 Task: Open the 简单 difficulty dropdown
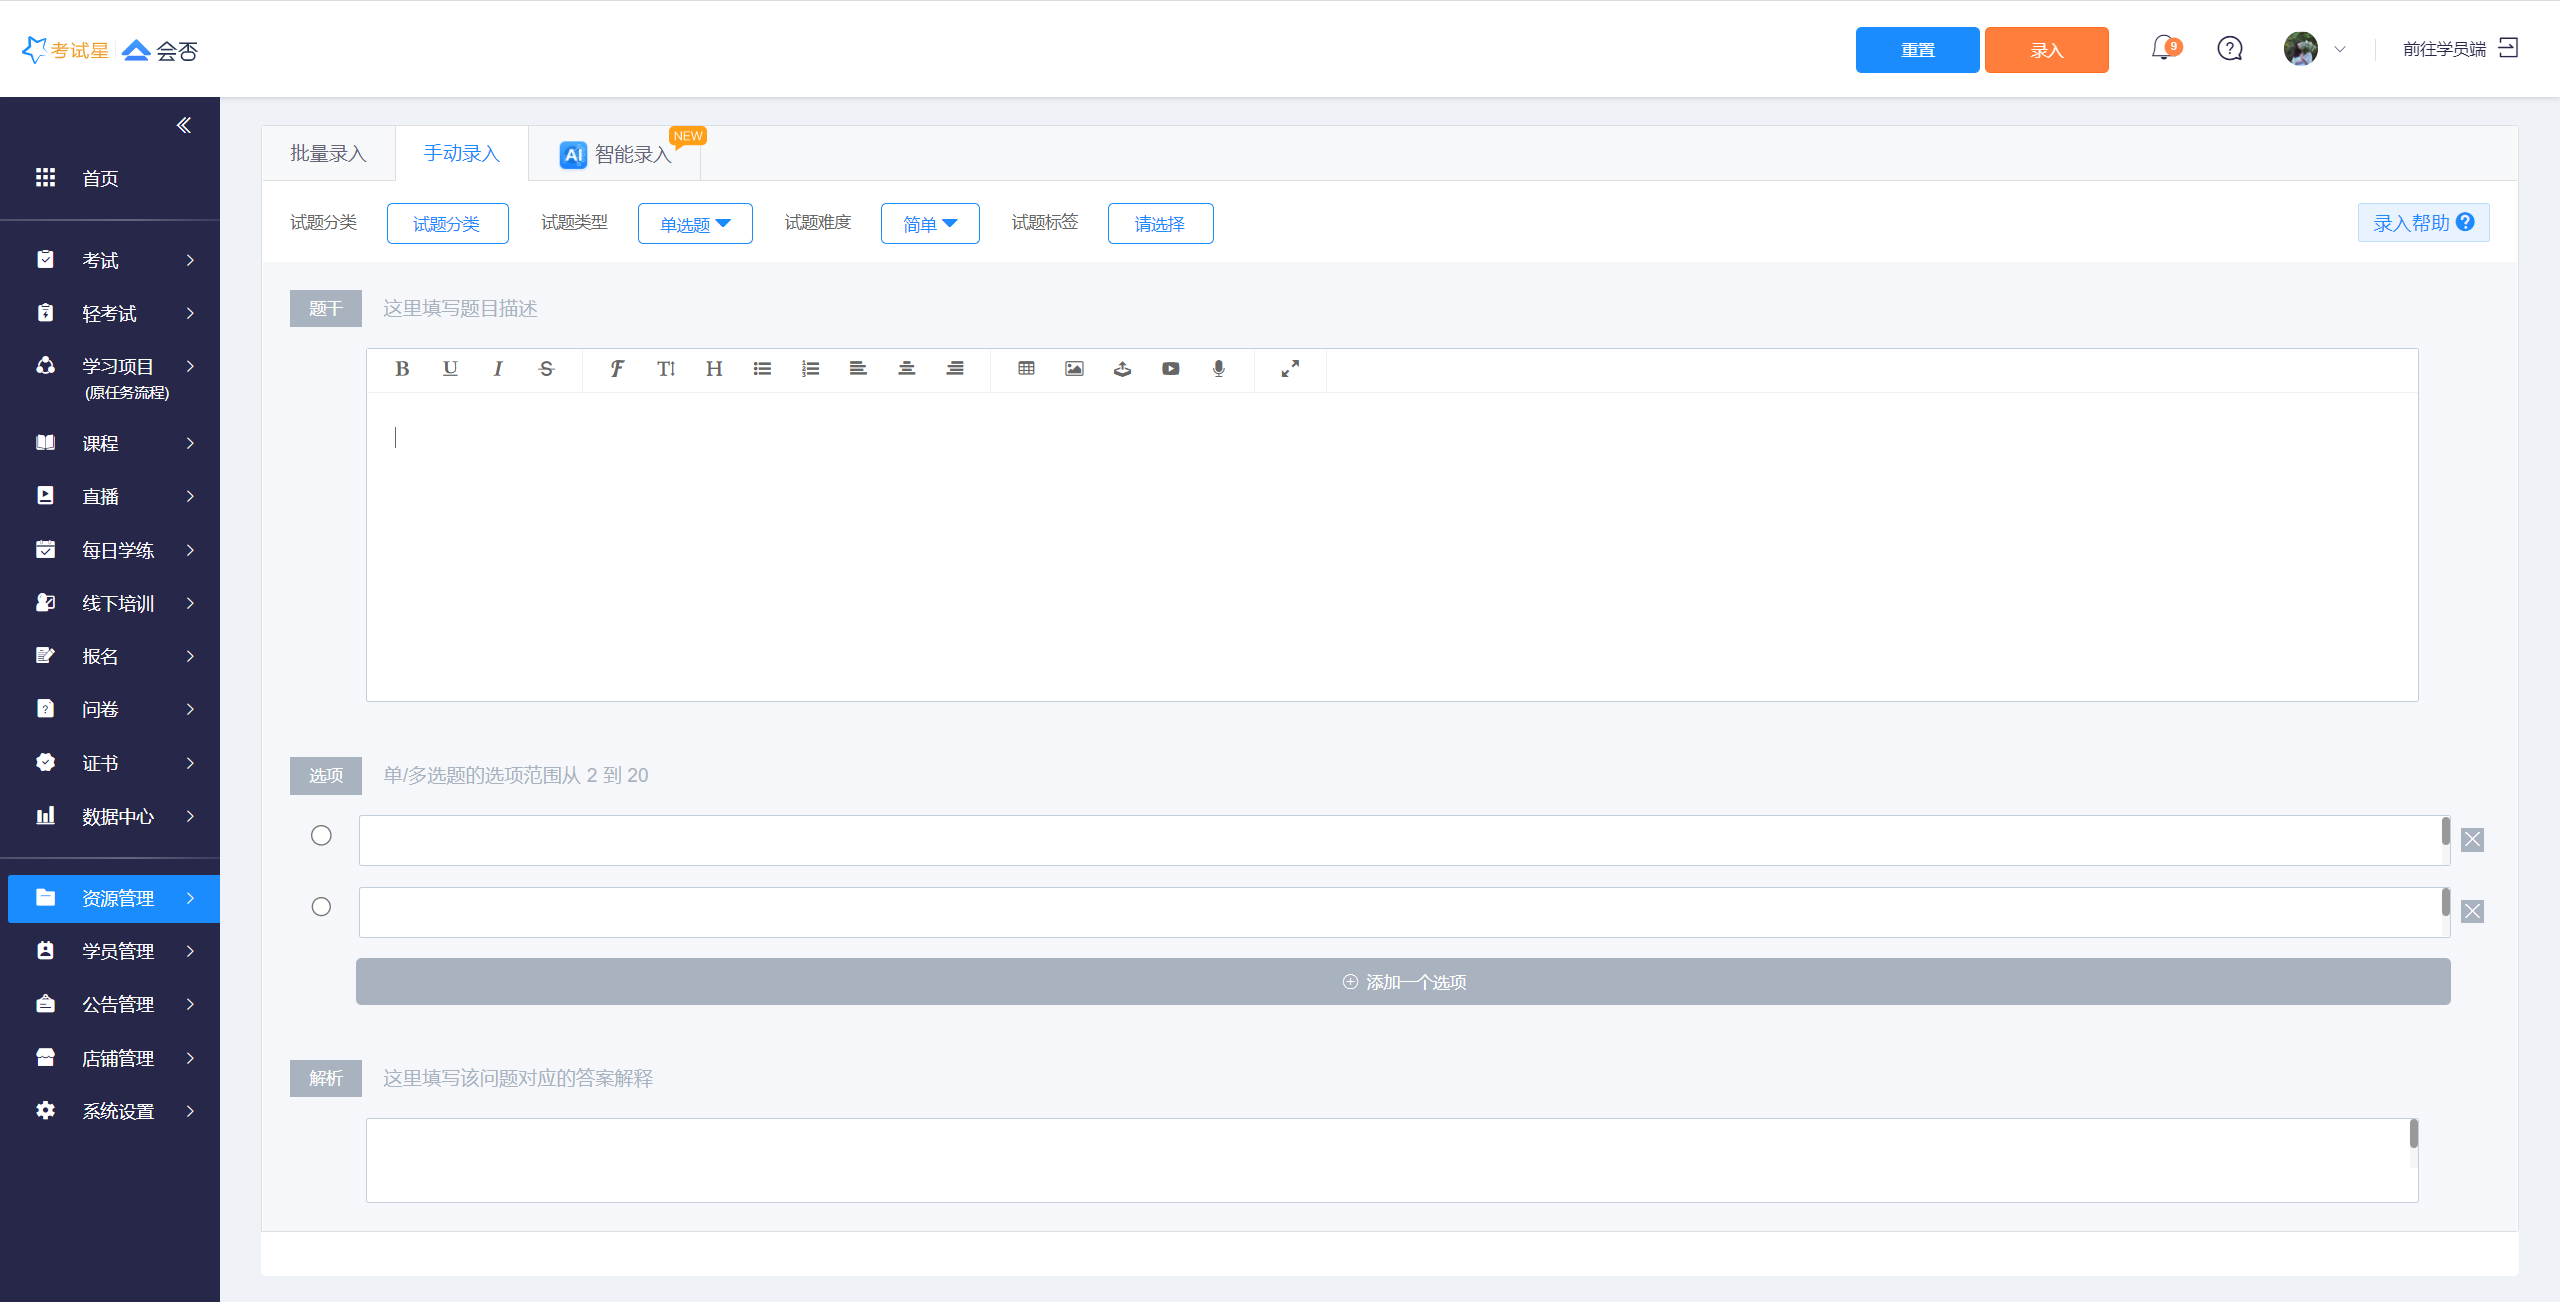930,224
